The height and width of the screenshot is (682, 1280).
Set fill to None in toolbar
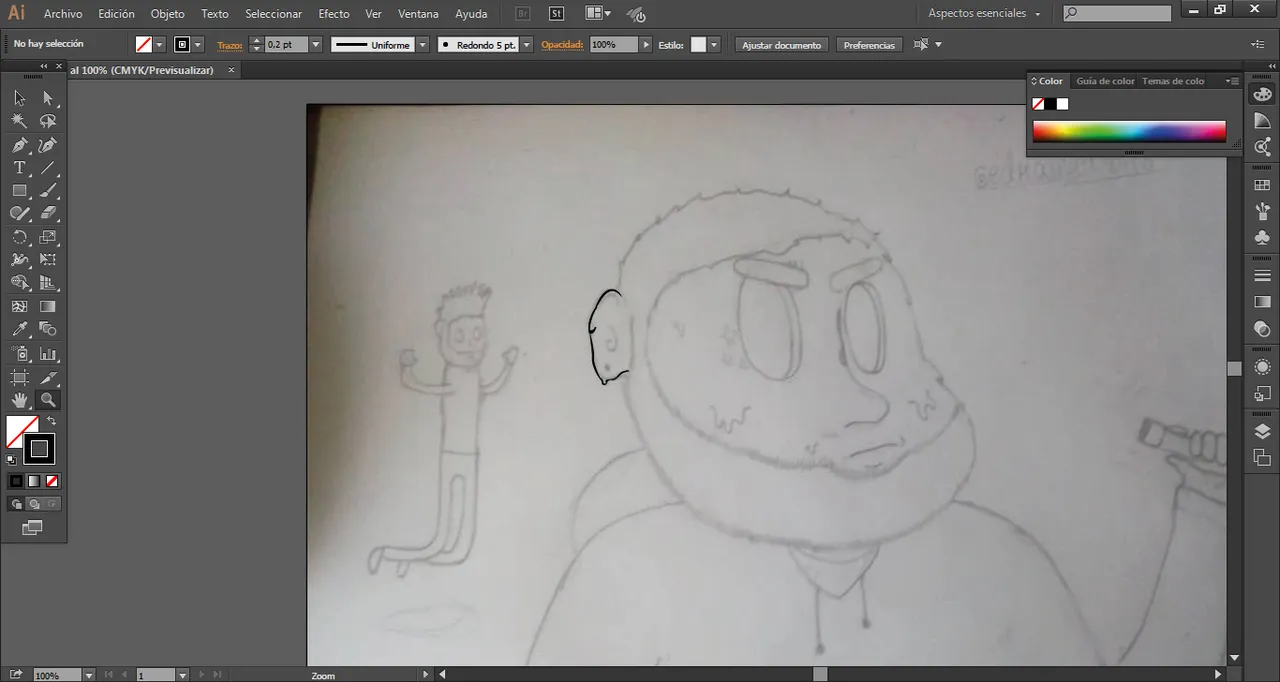pyautogui.click(x=145, y=44)
